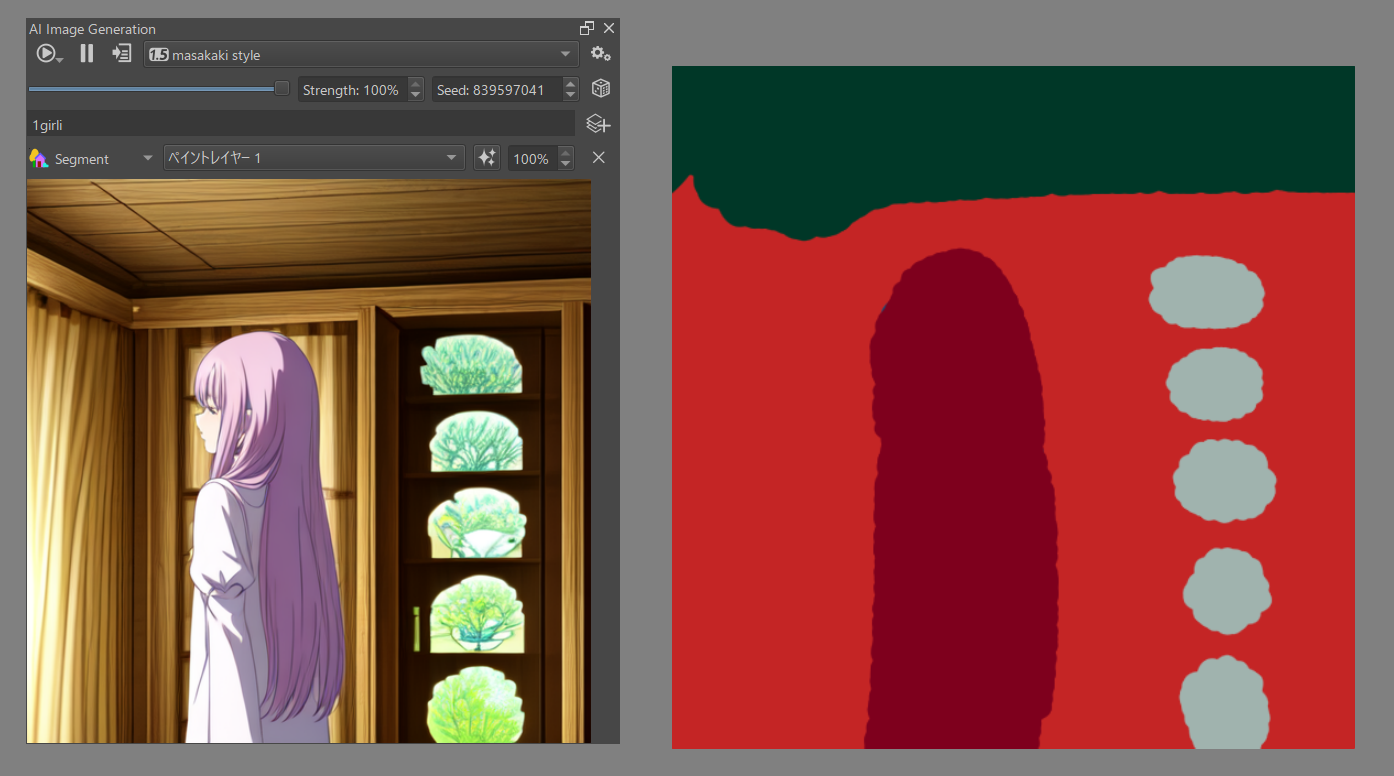Image resolution: width=1394 pixels, height=776 pixels.
Task: Open the Segment control type dropdown
Action: 92,158
